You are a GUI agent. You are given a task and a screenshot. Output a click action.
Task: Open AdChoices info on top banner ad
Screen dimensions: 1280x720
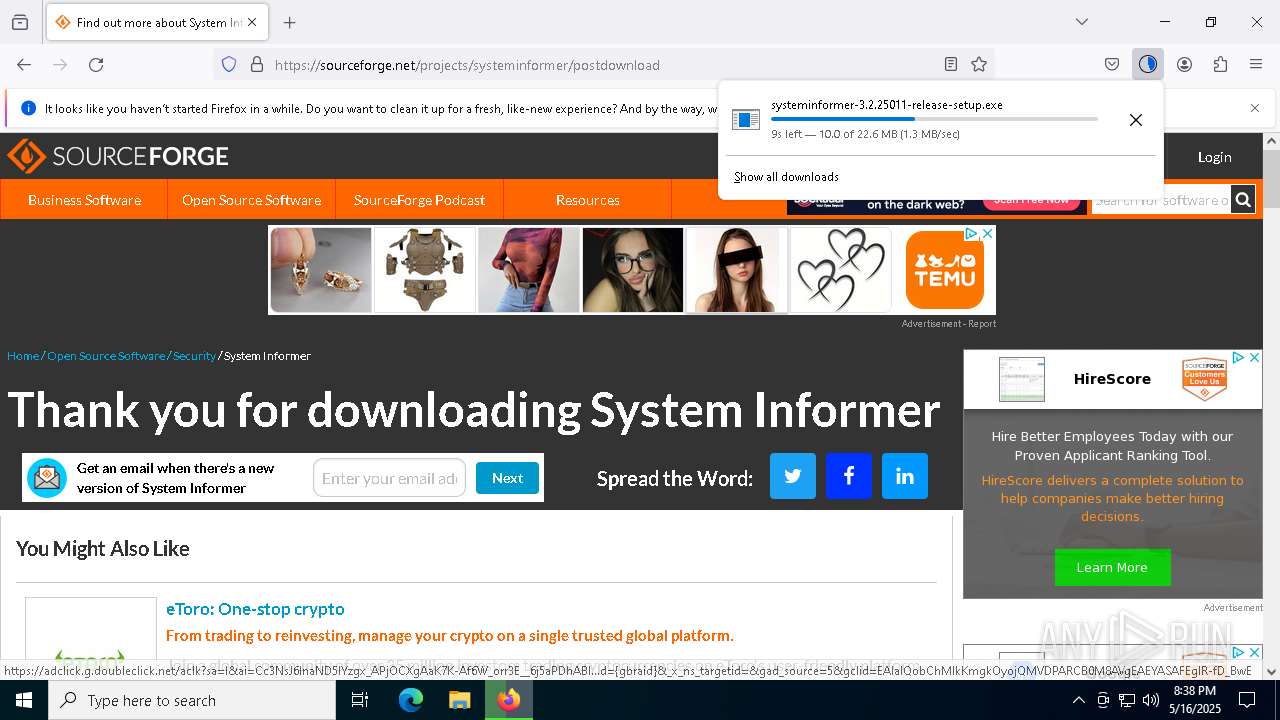[971, 233]
